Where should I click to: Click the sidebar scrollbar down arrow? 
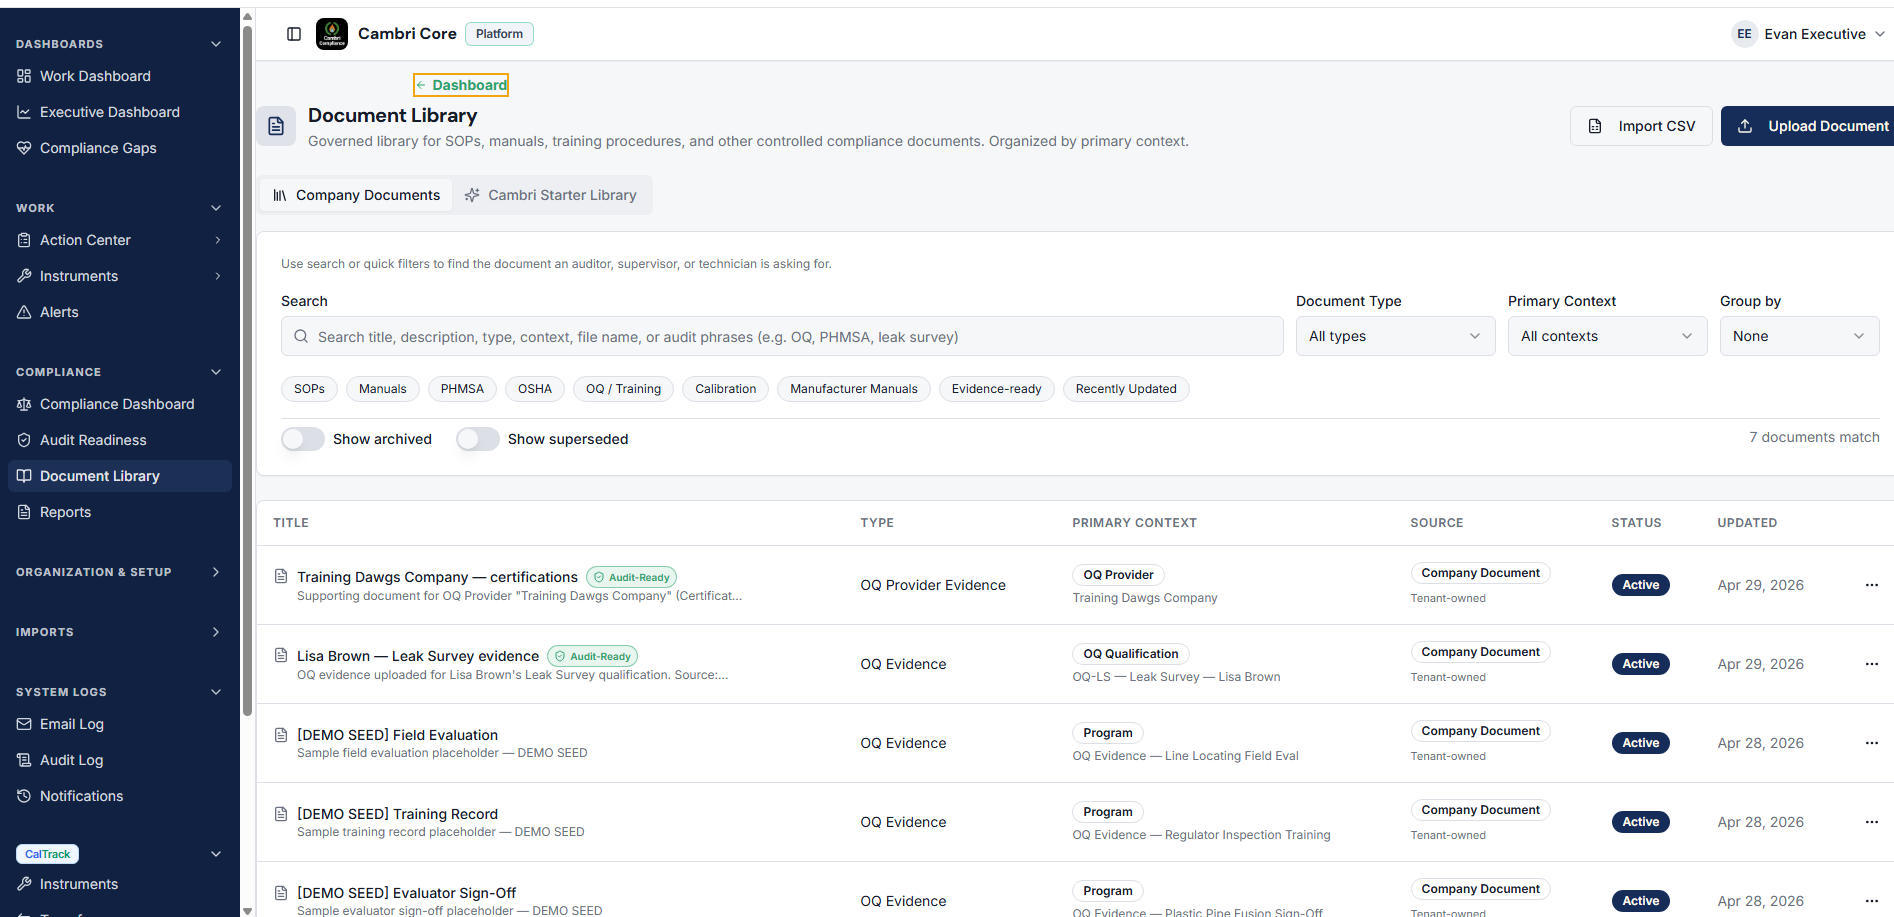click(x=247, y=910)
